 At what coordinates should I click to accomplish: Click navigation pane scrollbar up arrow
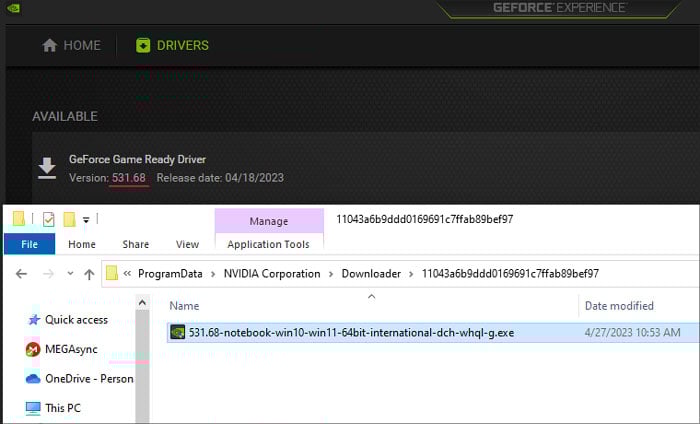pyautogui.click(x=142, y=303)
